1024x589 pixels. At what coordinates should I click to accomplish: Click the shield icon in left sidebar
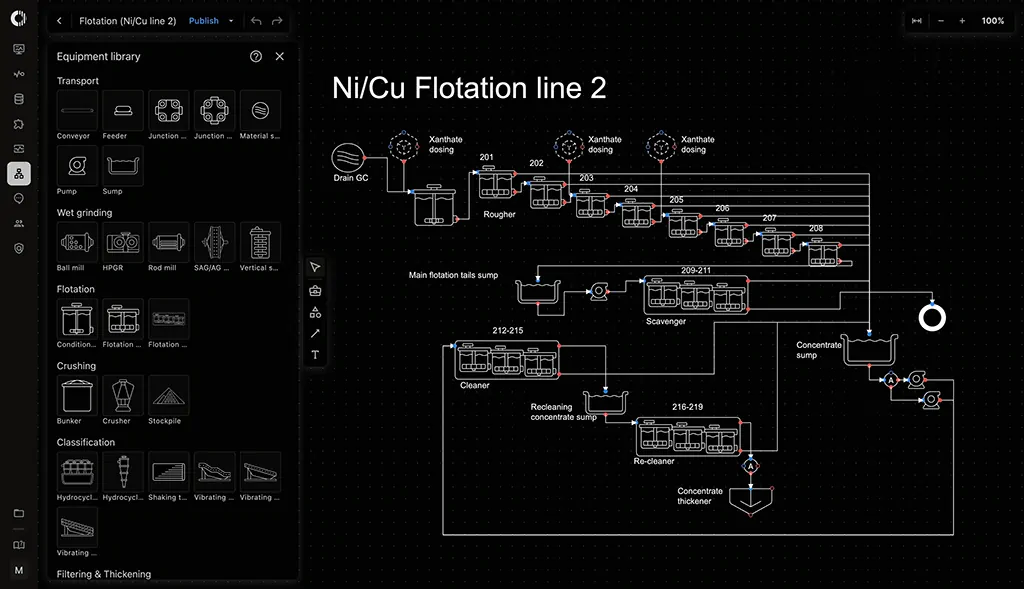[x=18, y=248]
